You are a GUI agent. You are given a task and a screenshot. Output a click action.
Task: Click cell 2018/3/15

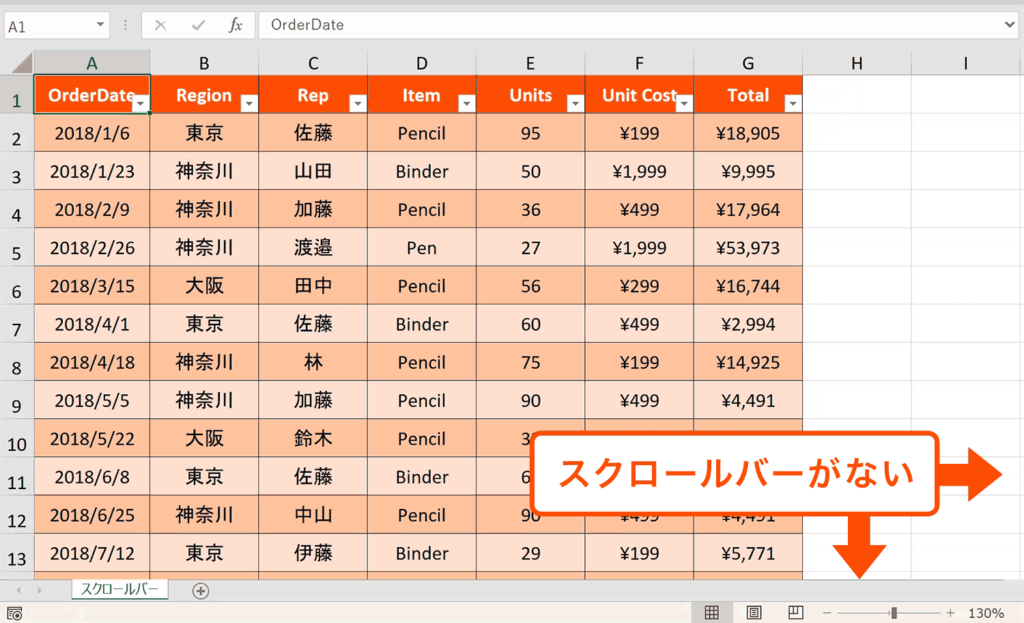coord(92,286)
